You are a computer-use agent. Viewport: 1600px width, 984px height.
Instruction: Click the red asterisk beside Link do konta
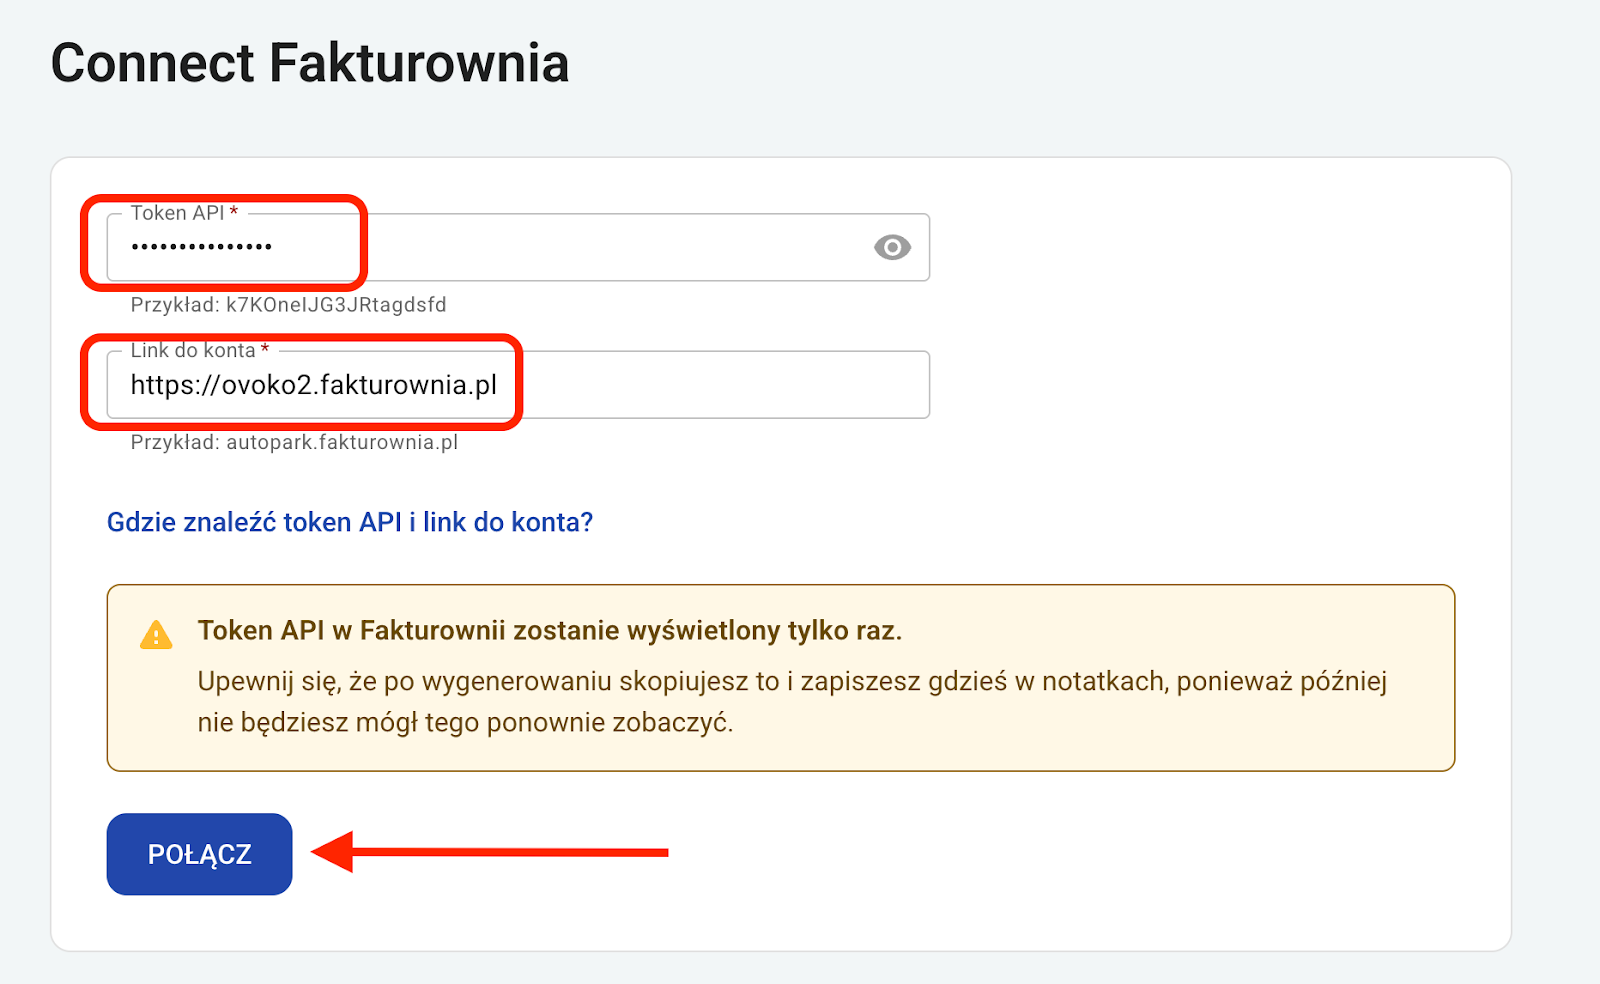pyautogui.click(x=265, y=350)
